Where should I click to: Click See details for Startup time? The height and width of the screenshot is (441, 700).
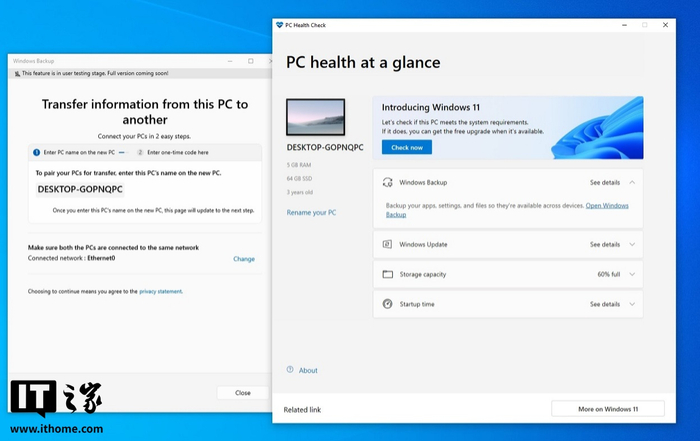click(x=605, y=304)
